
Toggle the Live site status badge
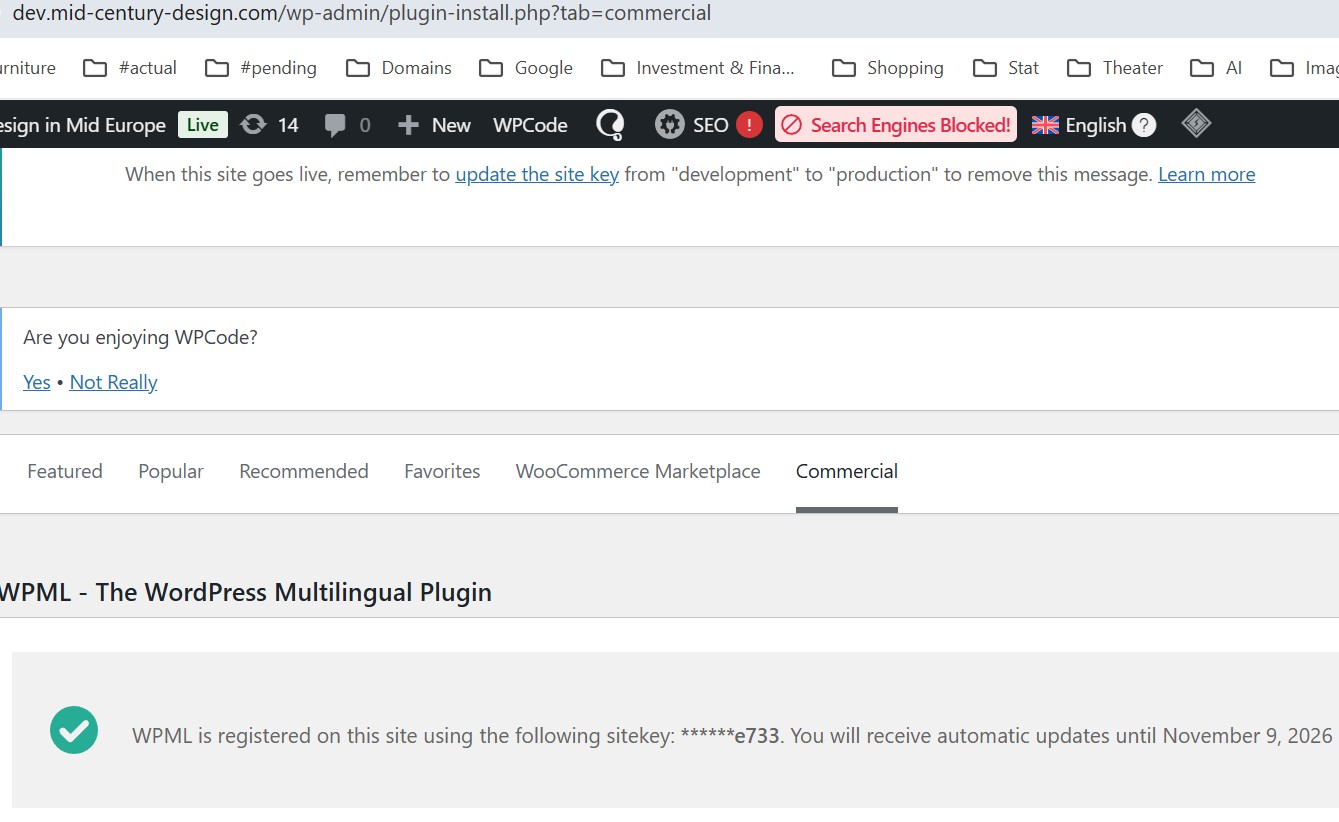pos(203,125)
